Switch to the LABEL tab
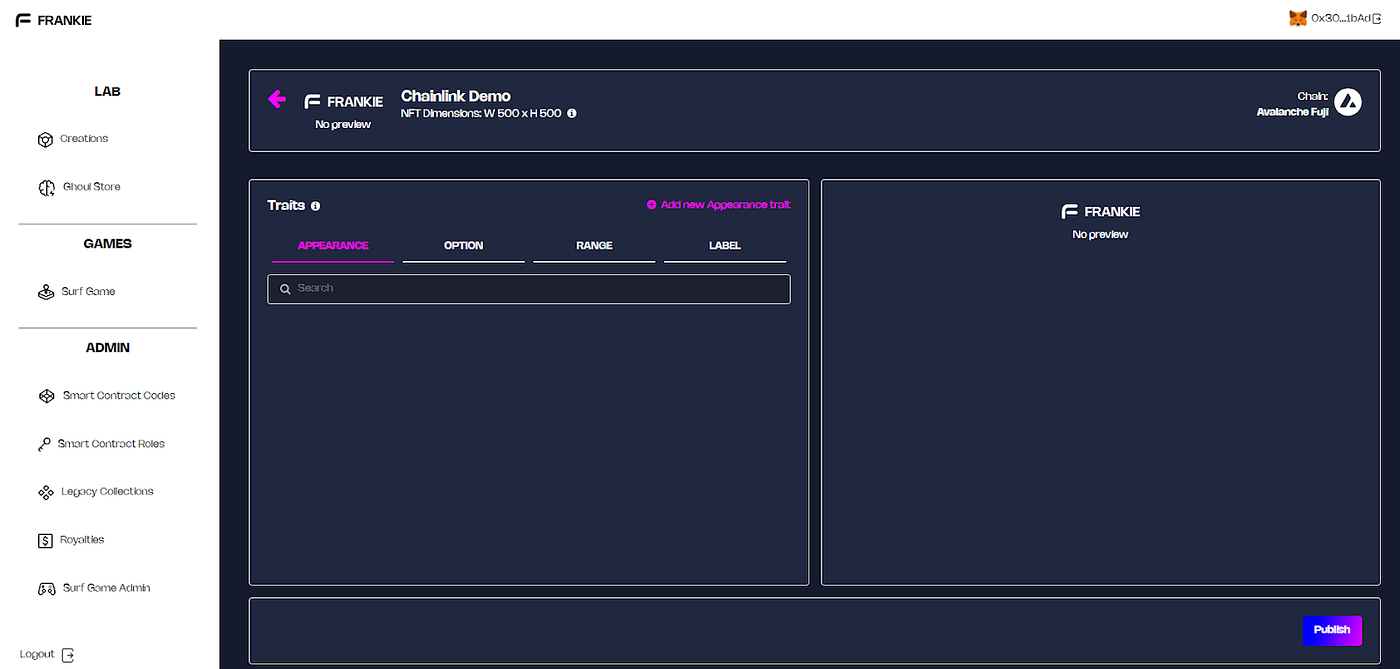This screenshot has width=1400, height=669. pos(725,246)
